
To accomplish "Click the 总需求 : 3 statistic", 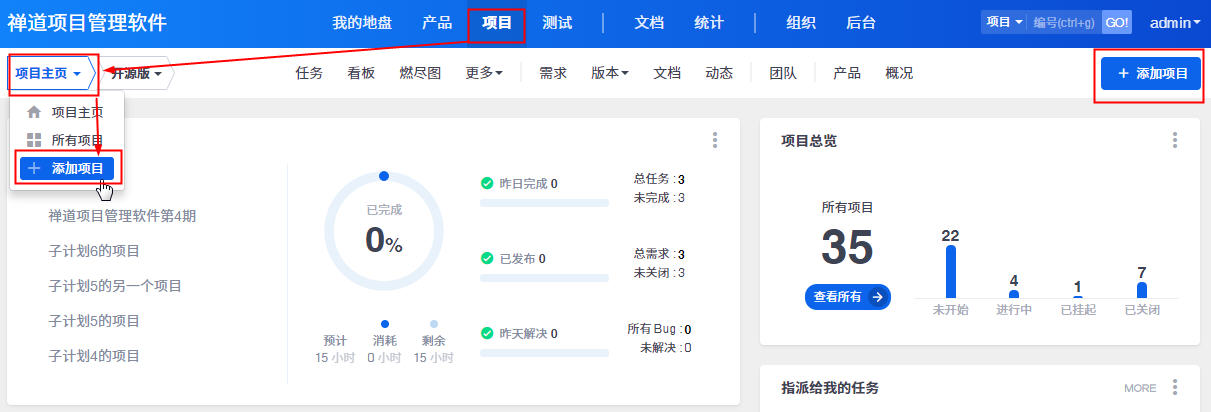I will point(659,254).
